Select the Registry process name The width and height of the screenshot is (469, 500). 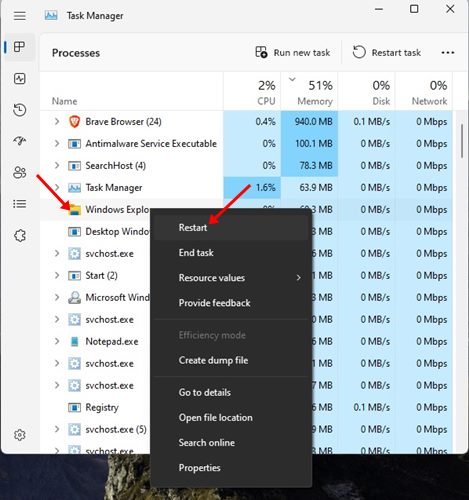102,407
